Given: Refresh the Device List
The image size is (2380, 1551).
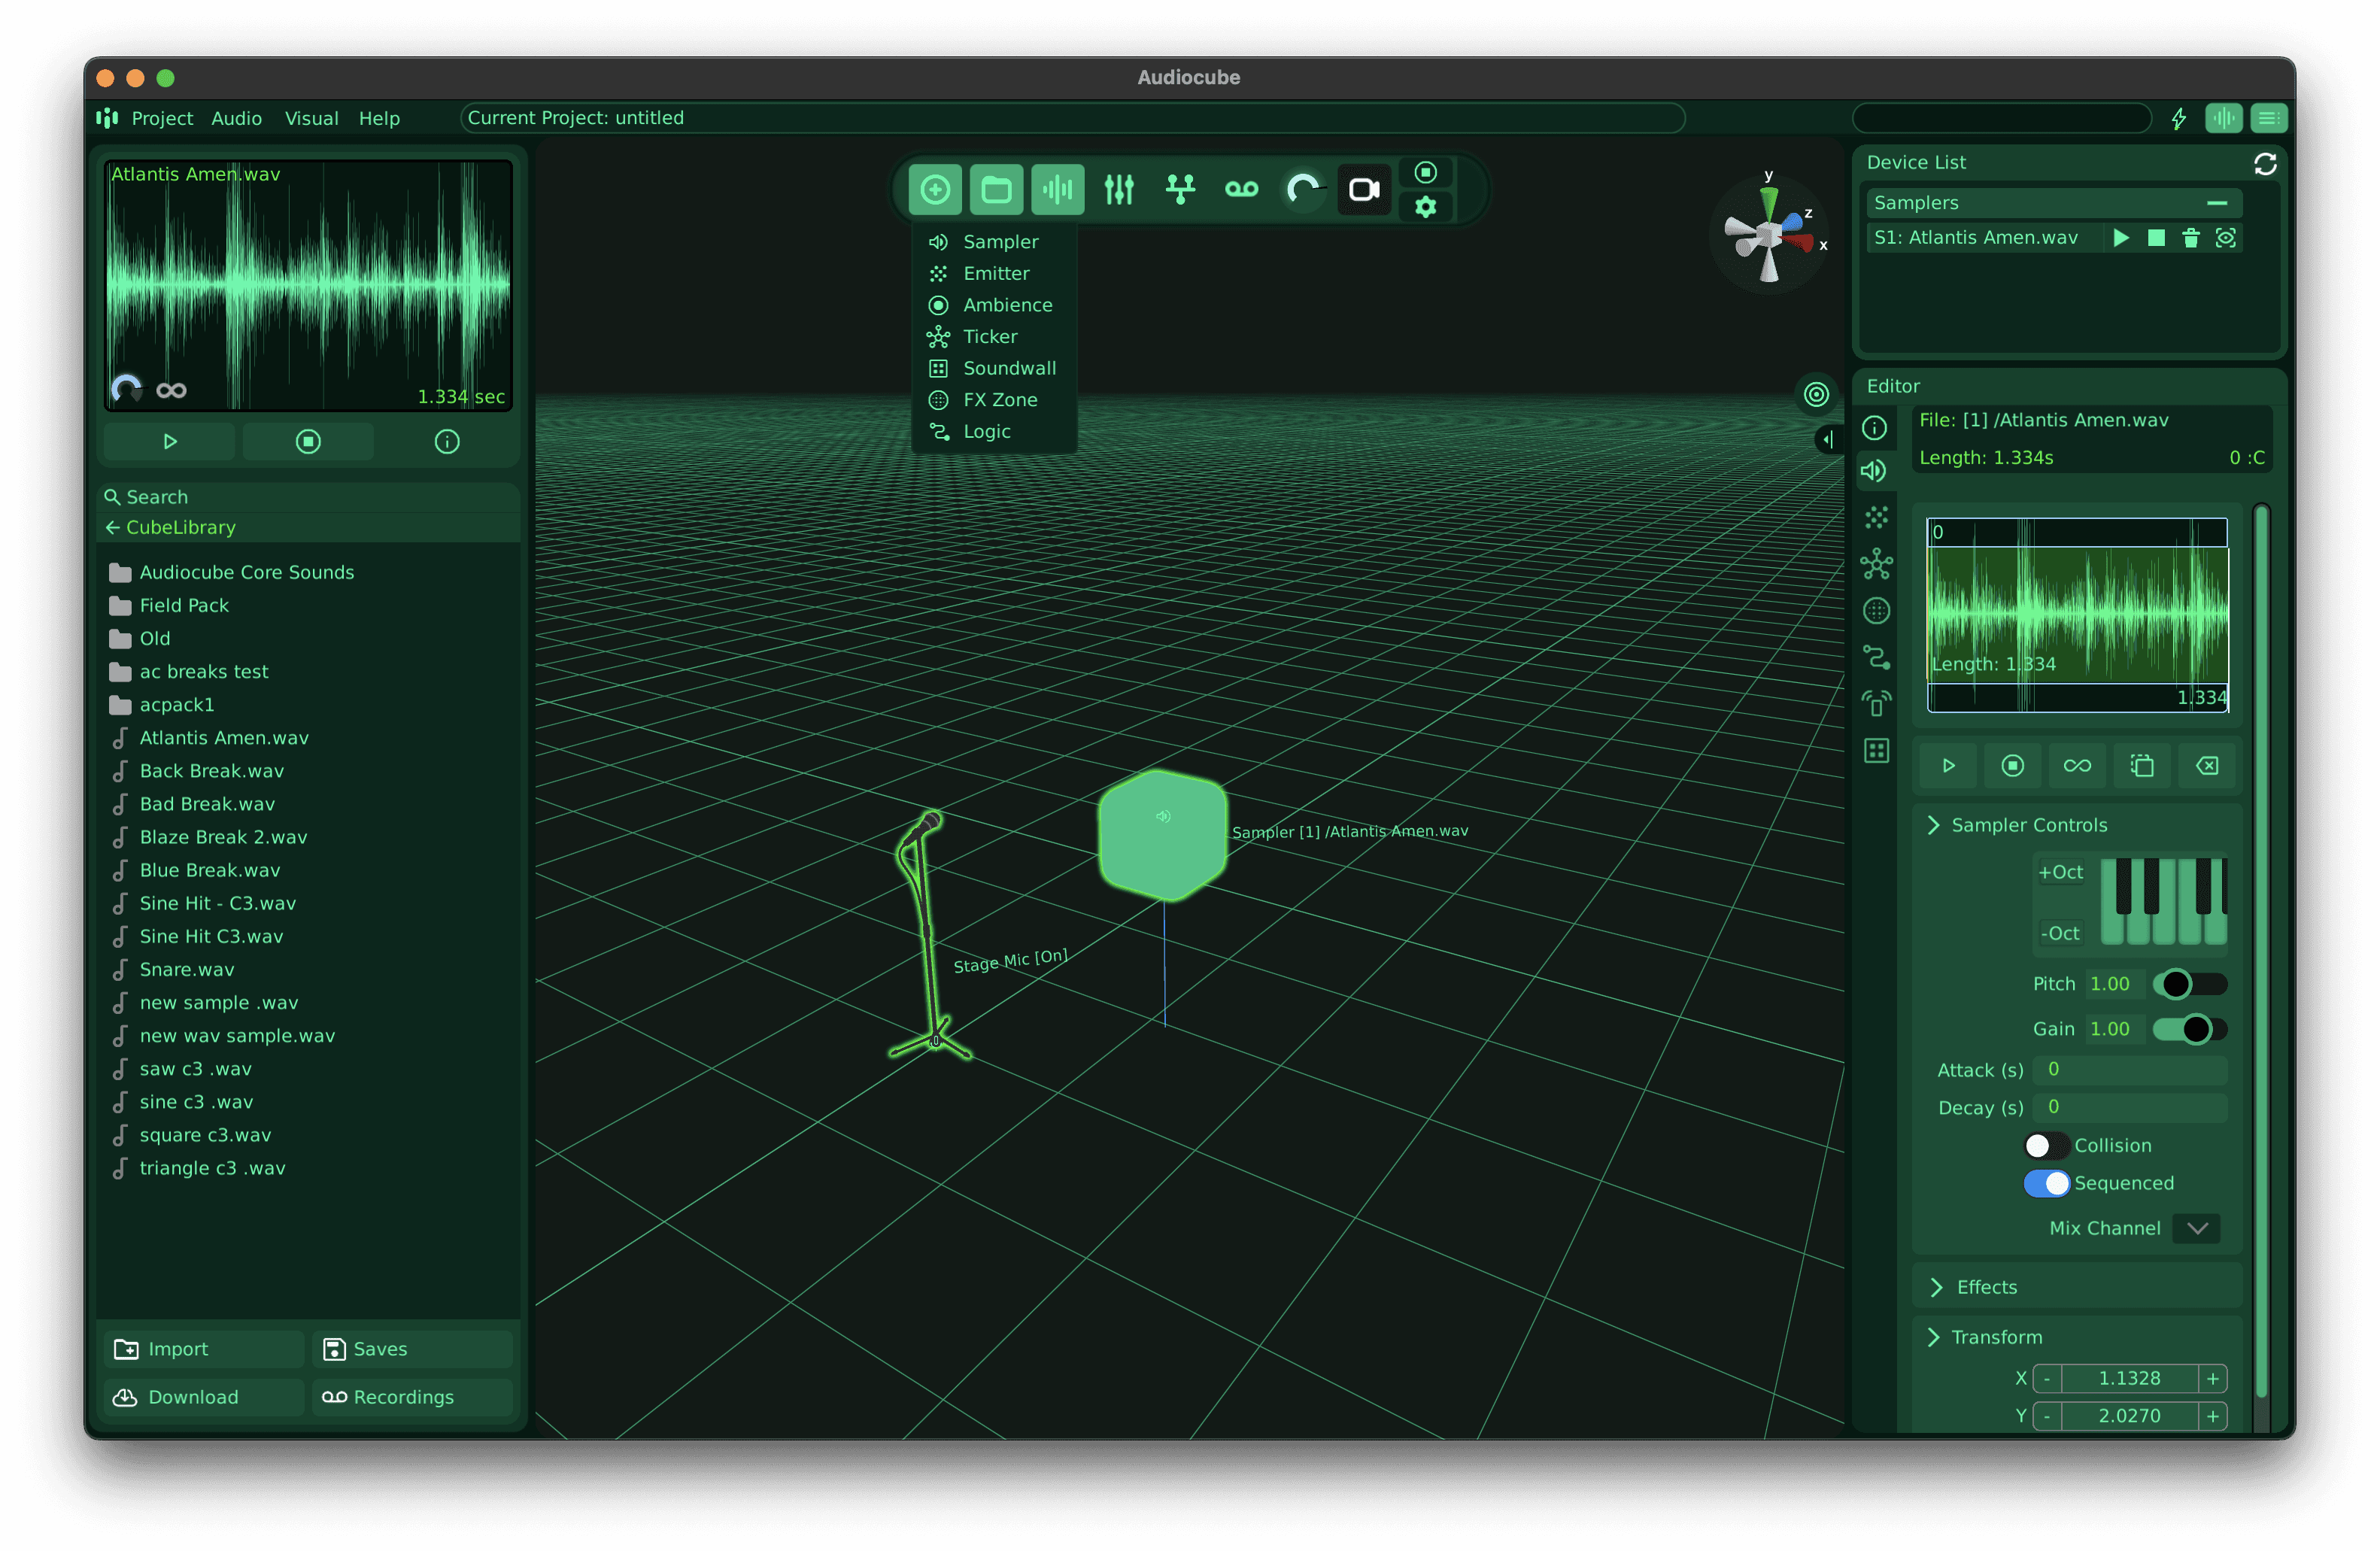Looking at the screenshot, I should point(2265,164).
